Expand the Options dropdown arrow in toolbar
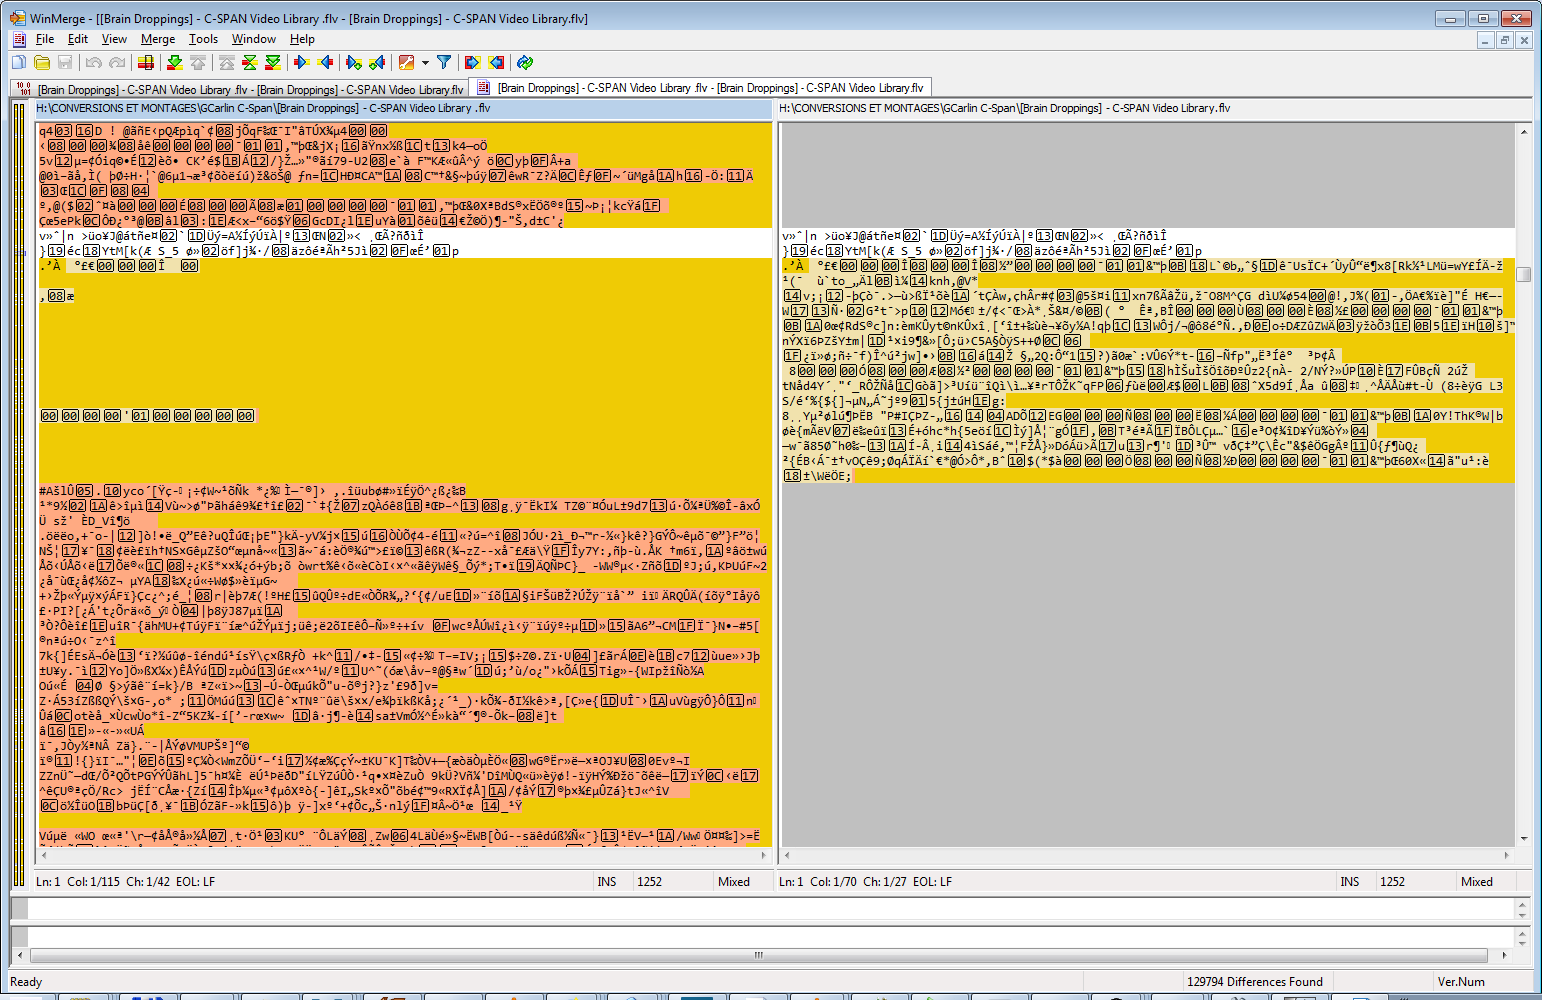Image resolution: width=1542 pixels, height=1000 pixels. pyautogui.click(x=425, y=63)
